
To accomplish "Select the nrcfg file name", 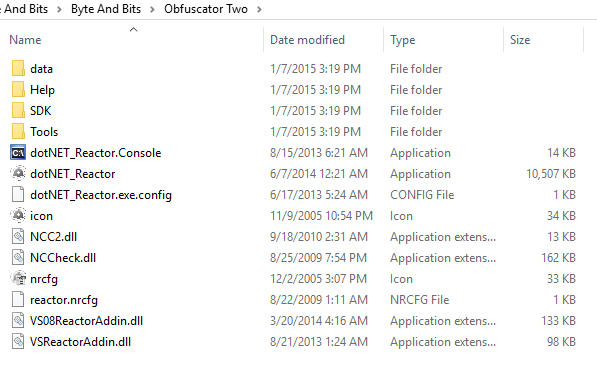I will click(x=44, y=279).
